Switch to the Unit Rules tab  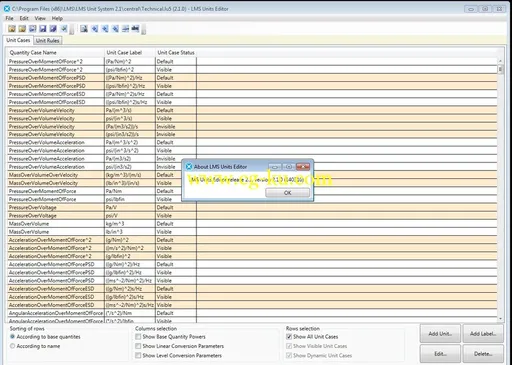47,41
